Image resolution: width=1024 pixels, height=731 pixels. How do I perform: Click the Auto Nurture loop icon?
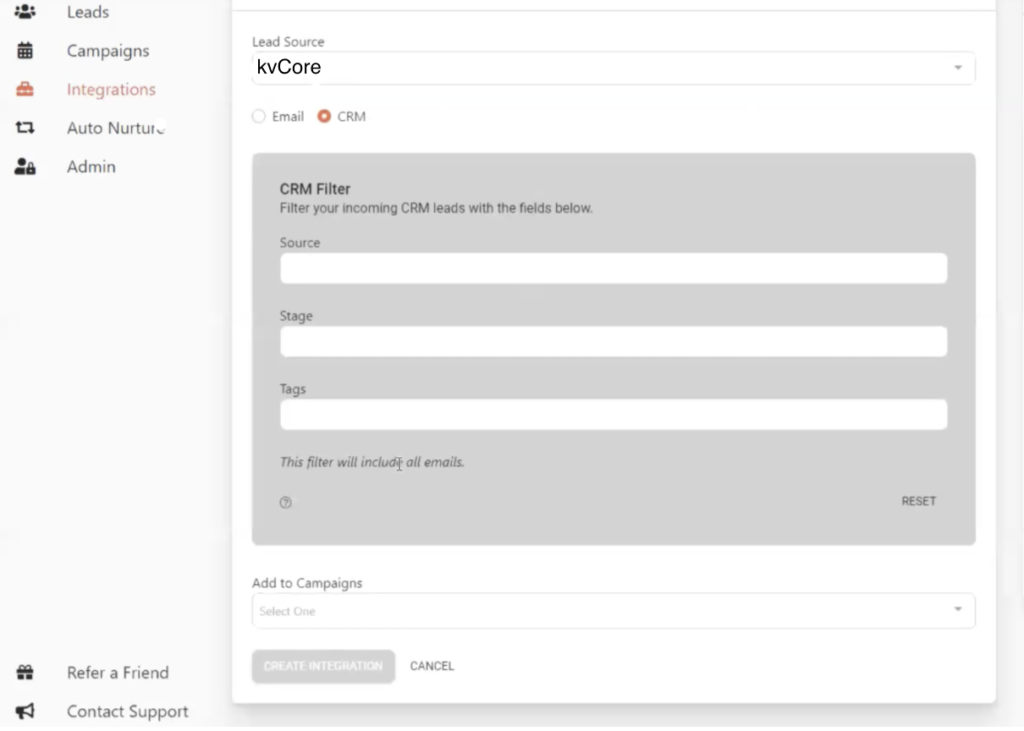coord(25,127)
